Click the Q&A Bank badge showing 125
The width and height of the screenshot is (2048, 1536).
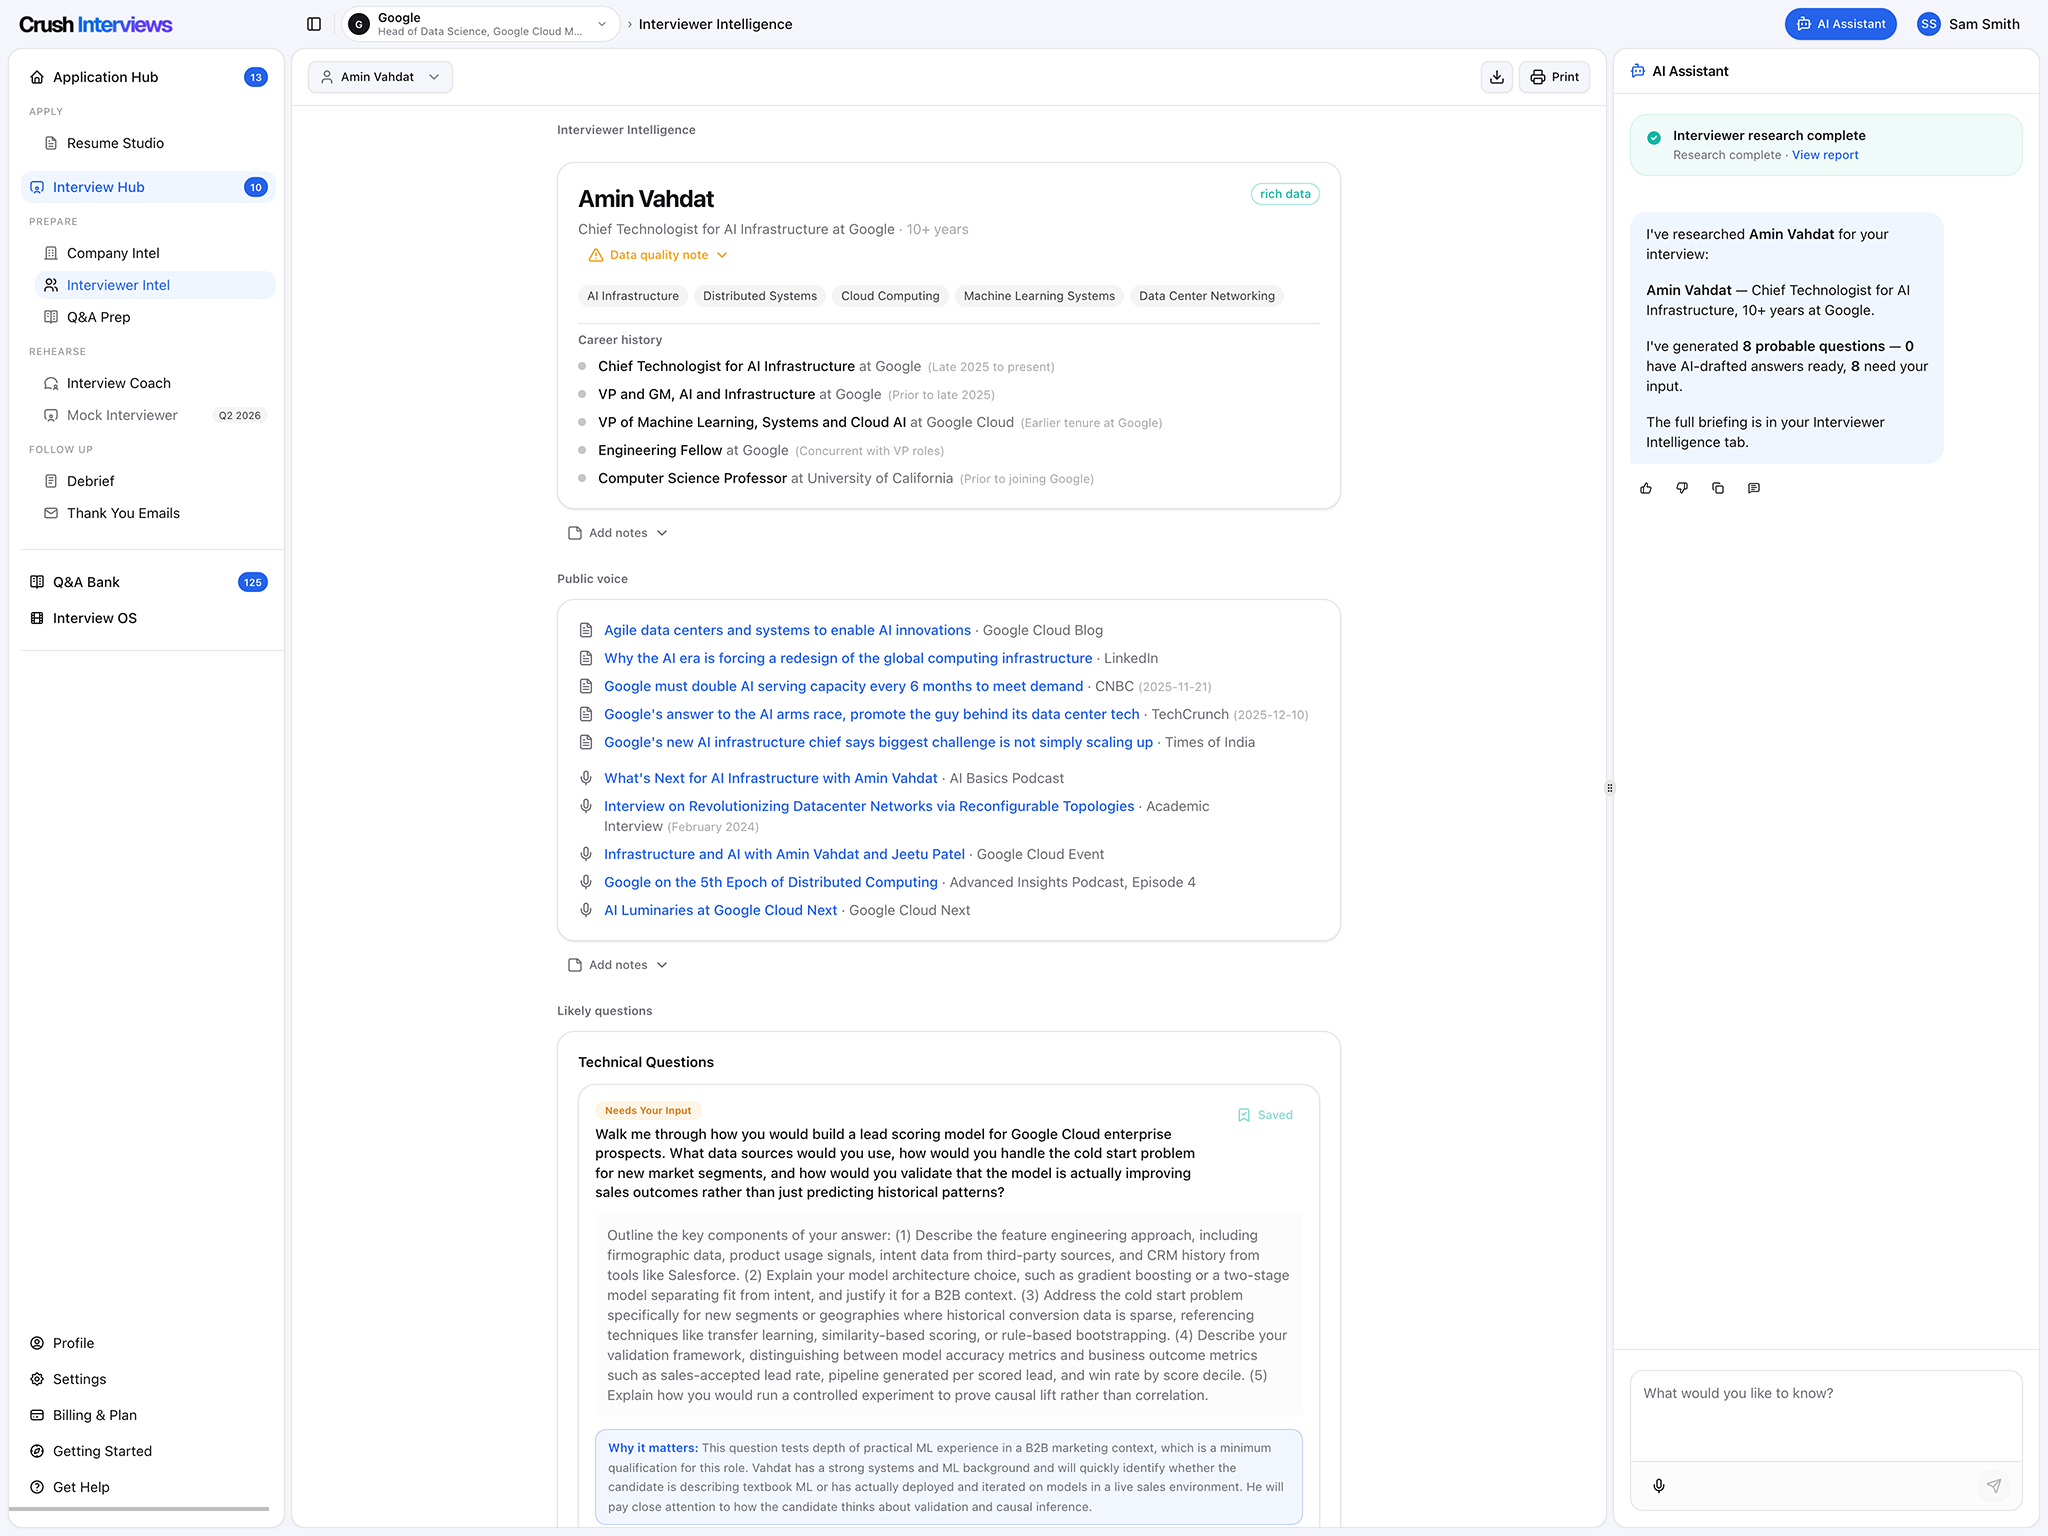tap(253, 582)
